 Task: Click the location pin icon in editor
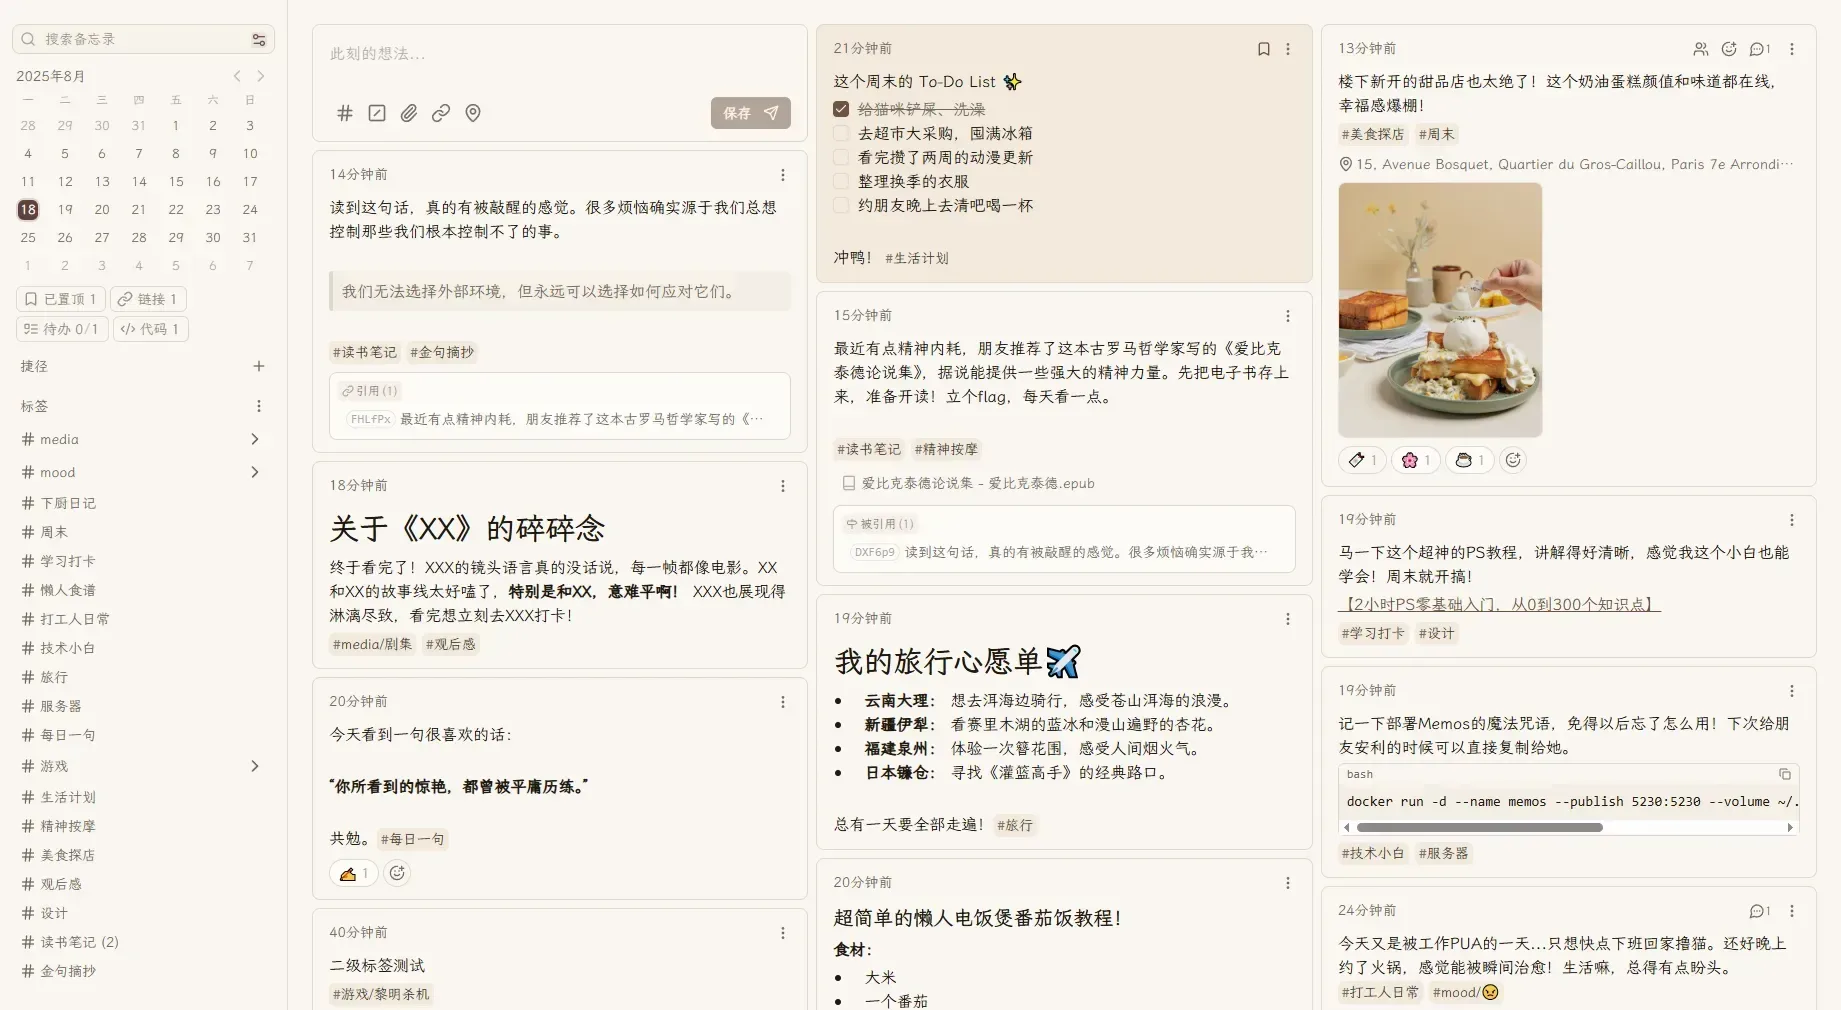[x=473, y=113]
